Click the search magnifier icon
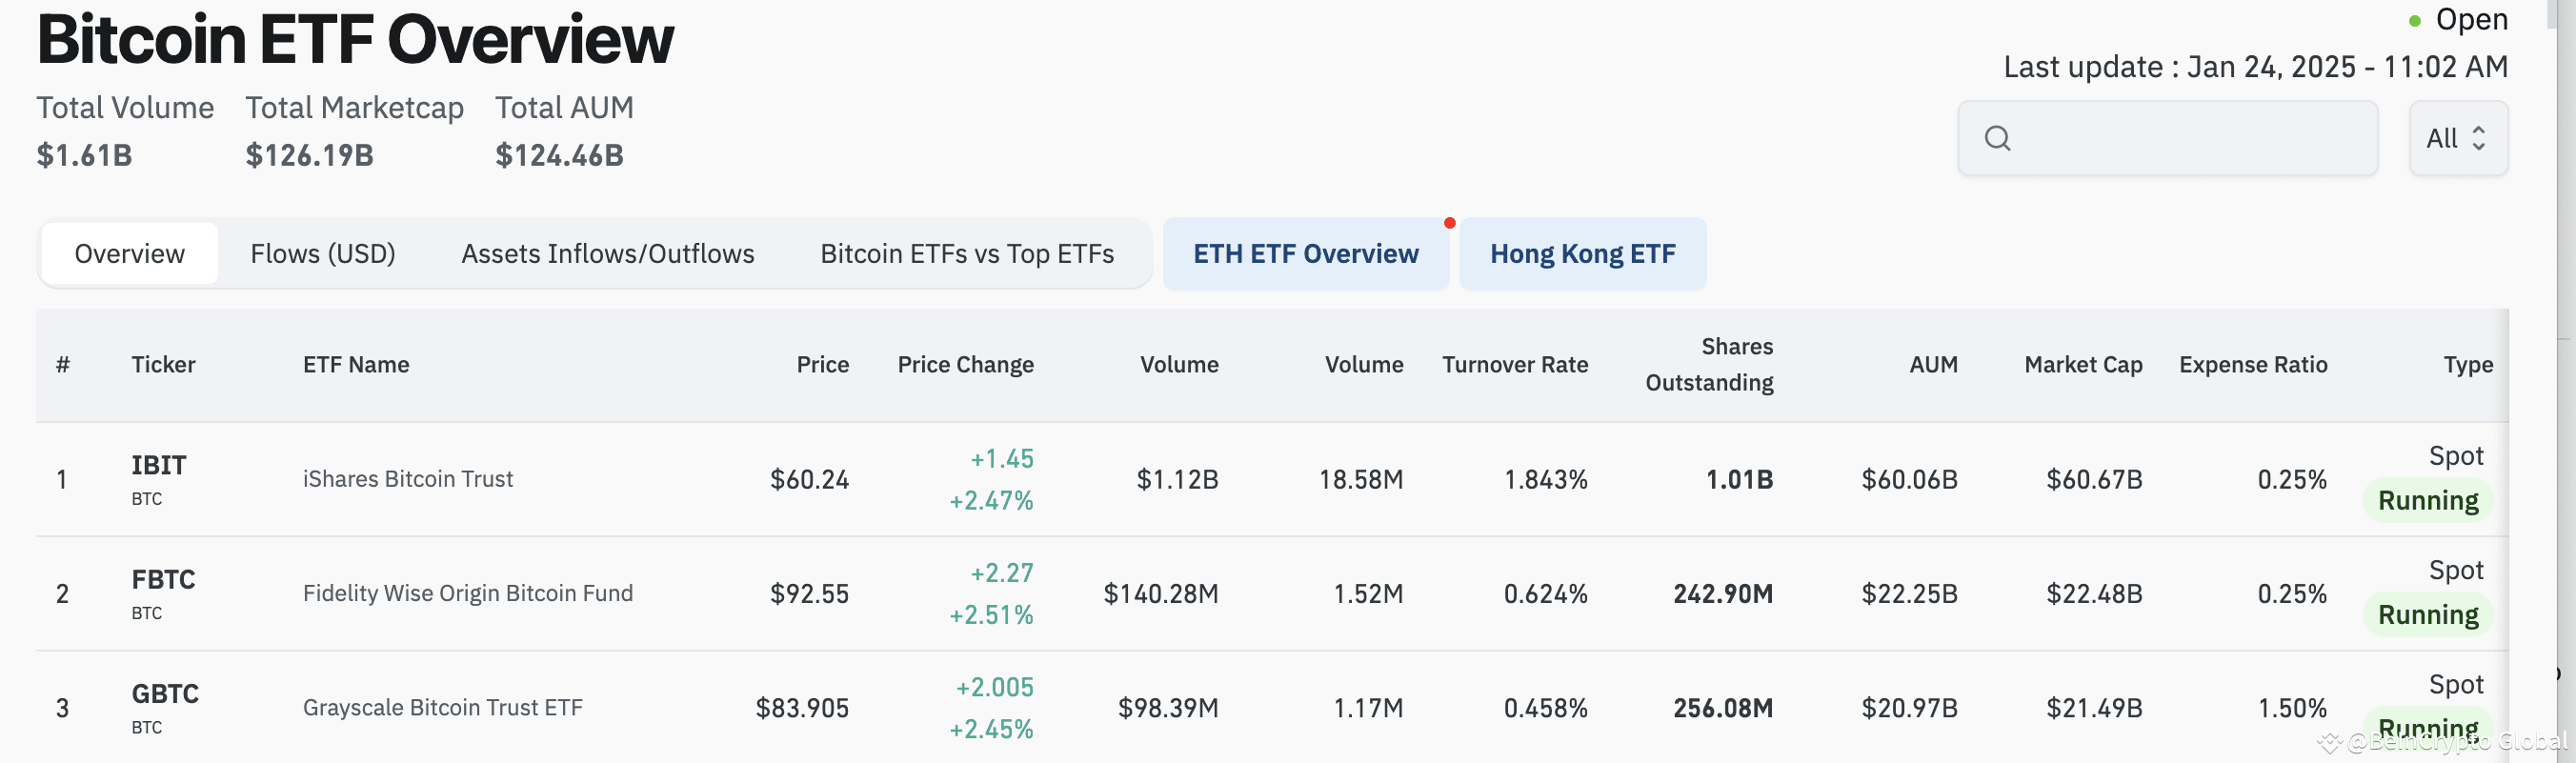 (1997, 138)
